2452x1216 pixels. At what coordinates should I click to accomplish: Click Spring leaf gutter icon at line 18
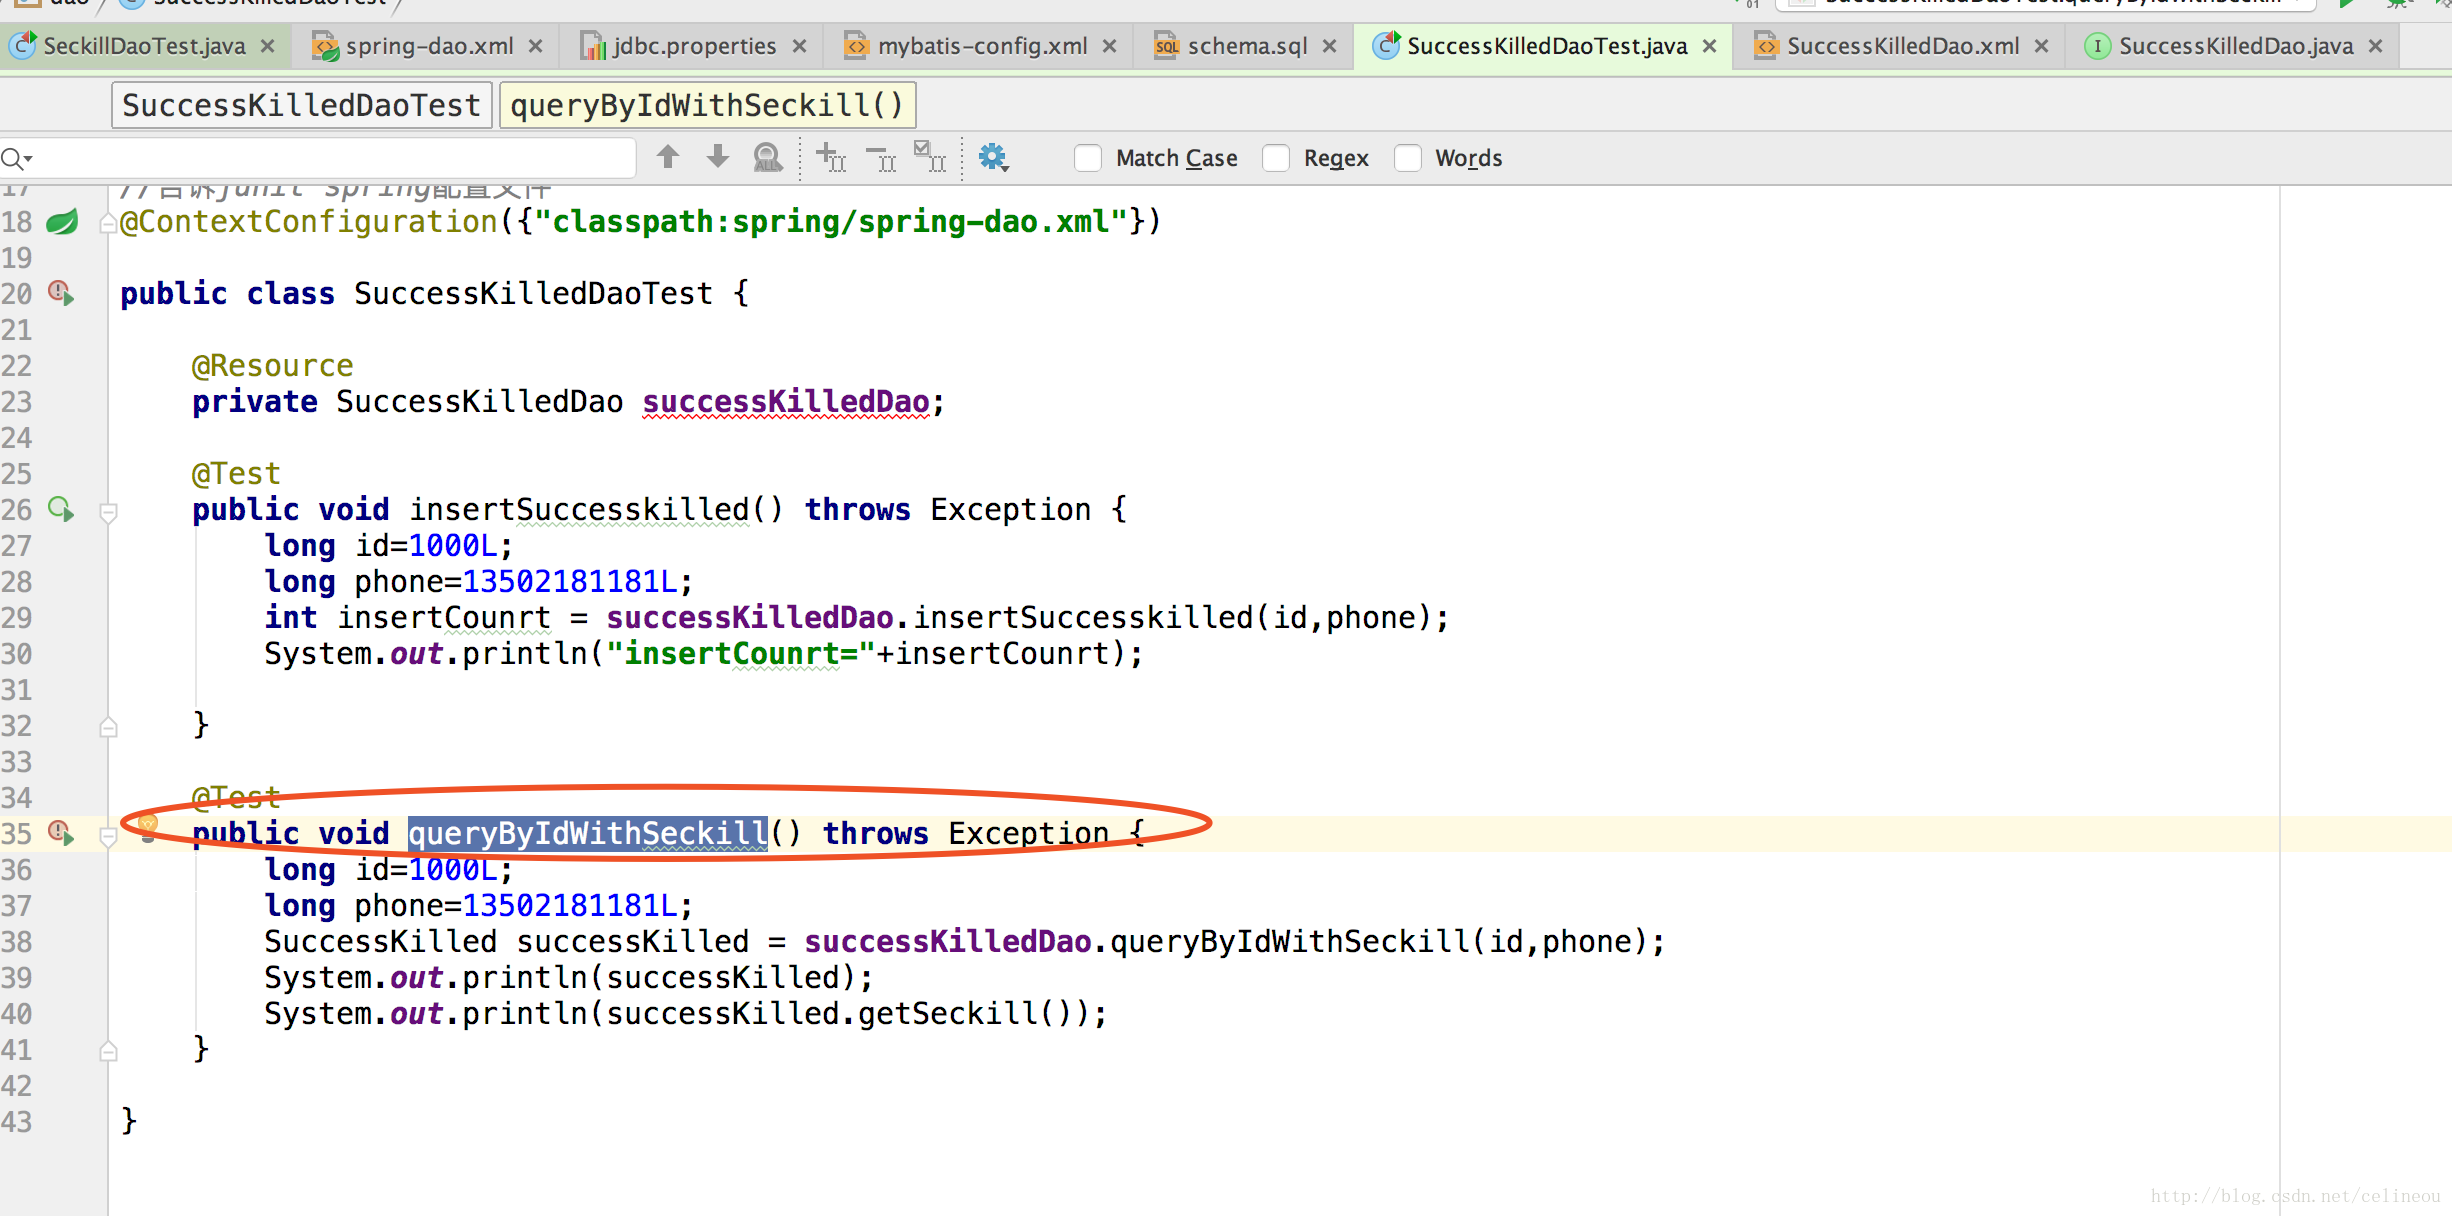coord(62,222)
